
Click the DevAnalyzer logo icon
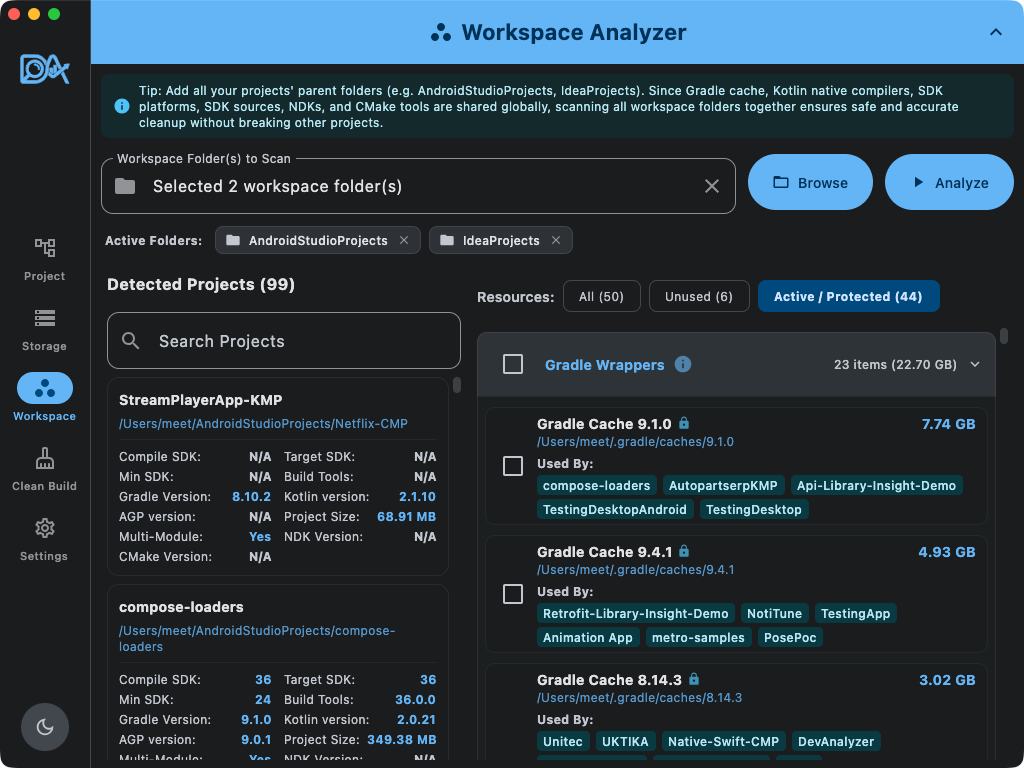[x=44, y=69]
